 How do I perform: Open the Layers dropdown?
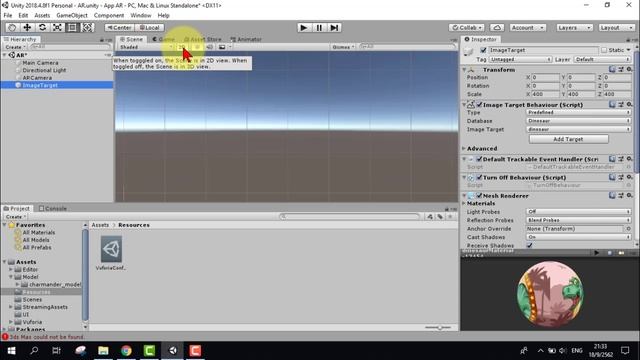tap(574, 27)
